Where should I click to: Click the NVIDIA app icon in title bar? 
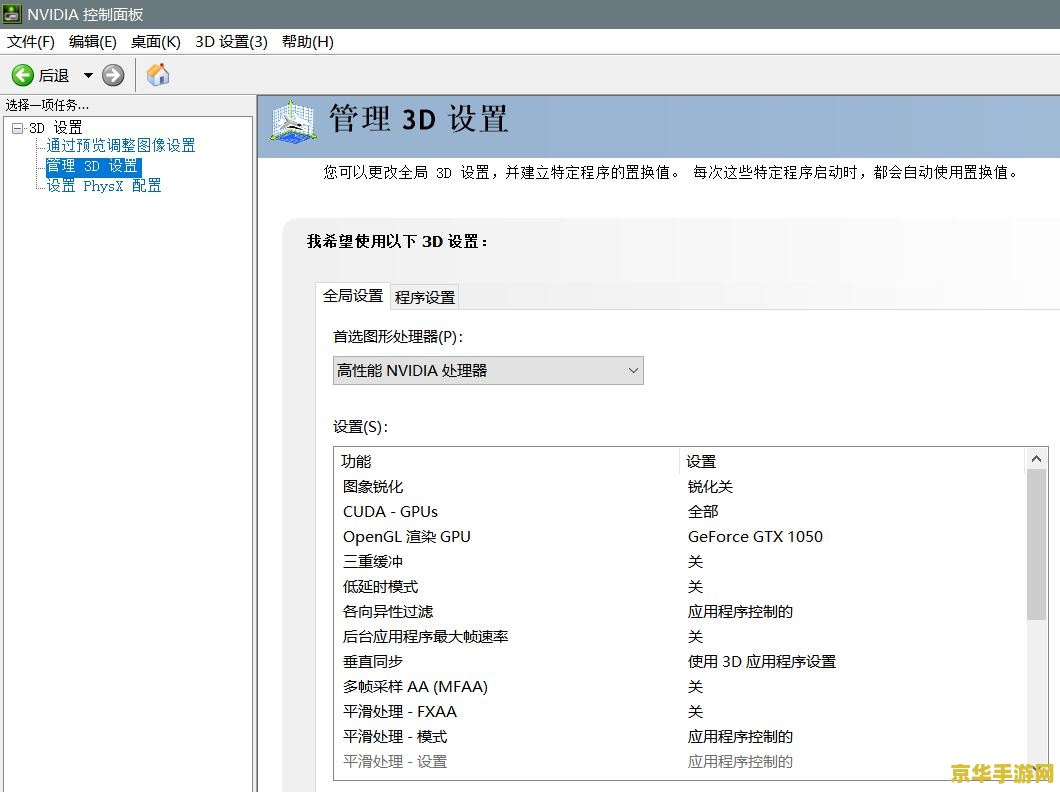tap(12, 14)
